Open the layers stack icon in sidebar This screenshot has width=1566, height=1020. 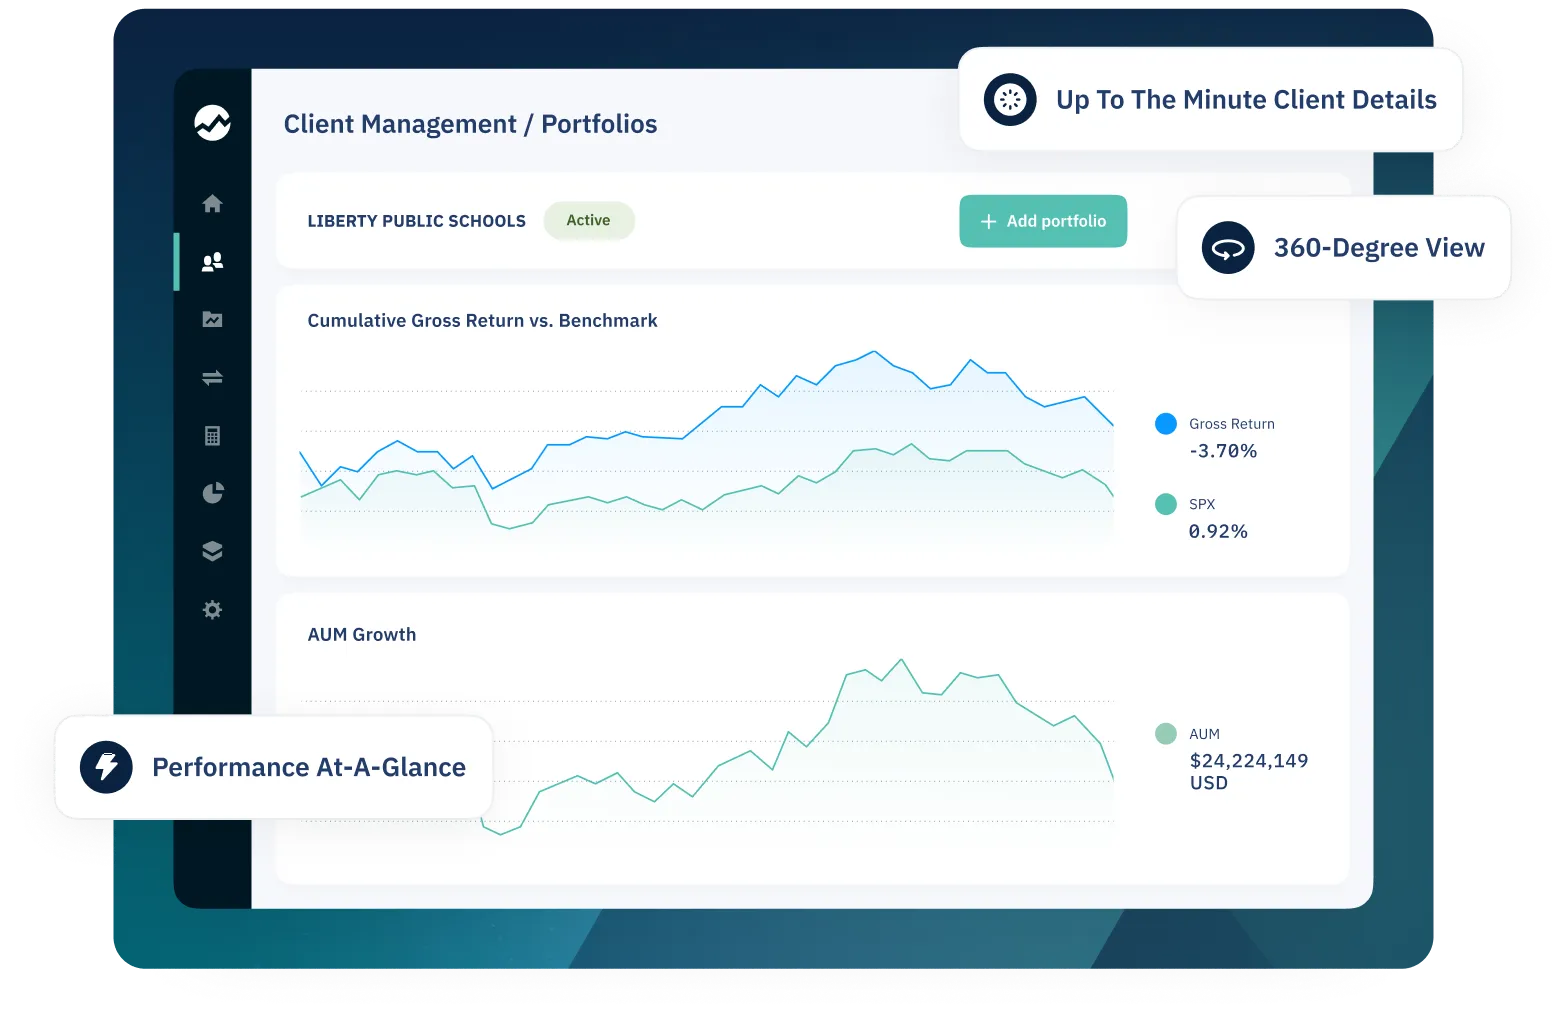pyautogui.click(x=212, y=551)
